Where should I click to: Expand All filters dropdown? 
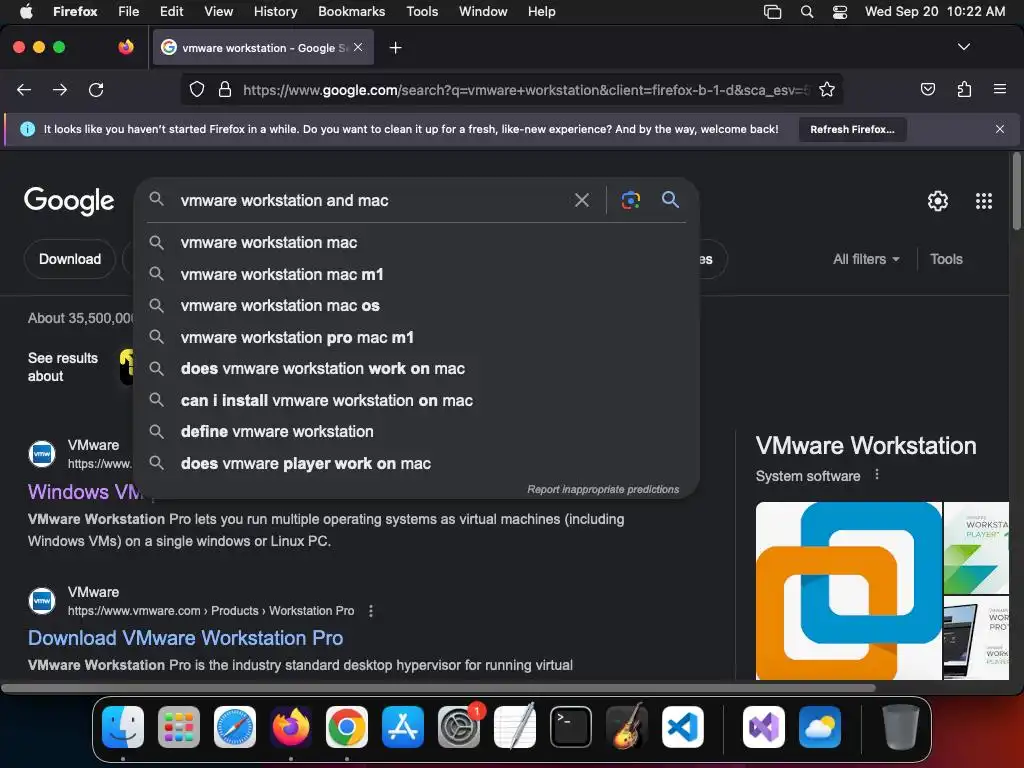[866, 259]
